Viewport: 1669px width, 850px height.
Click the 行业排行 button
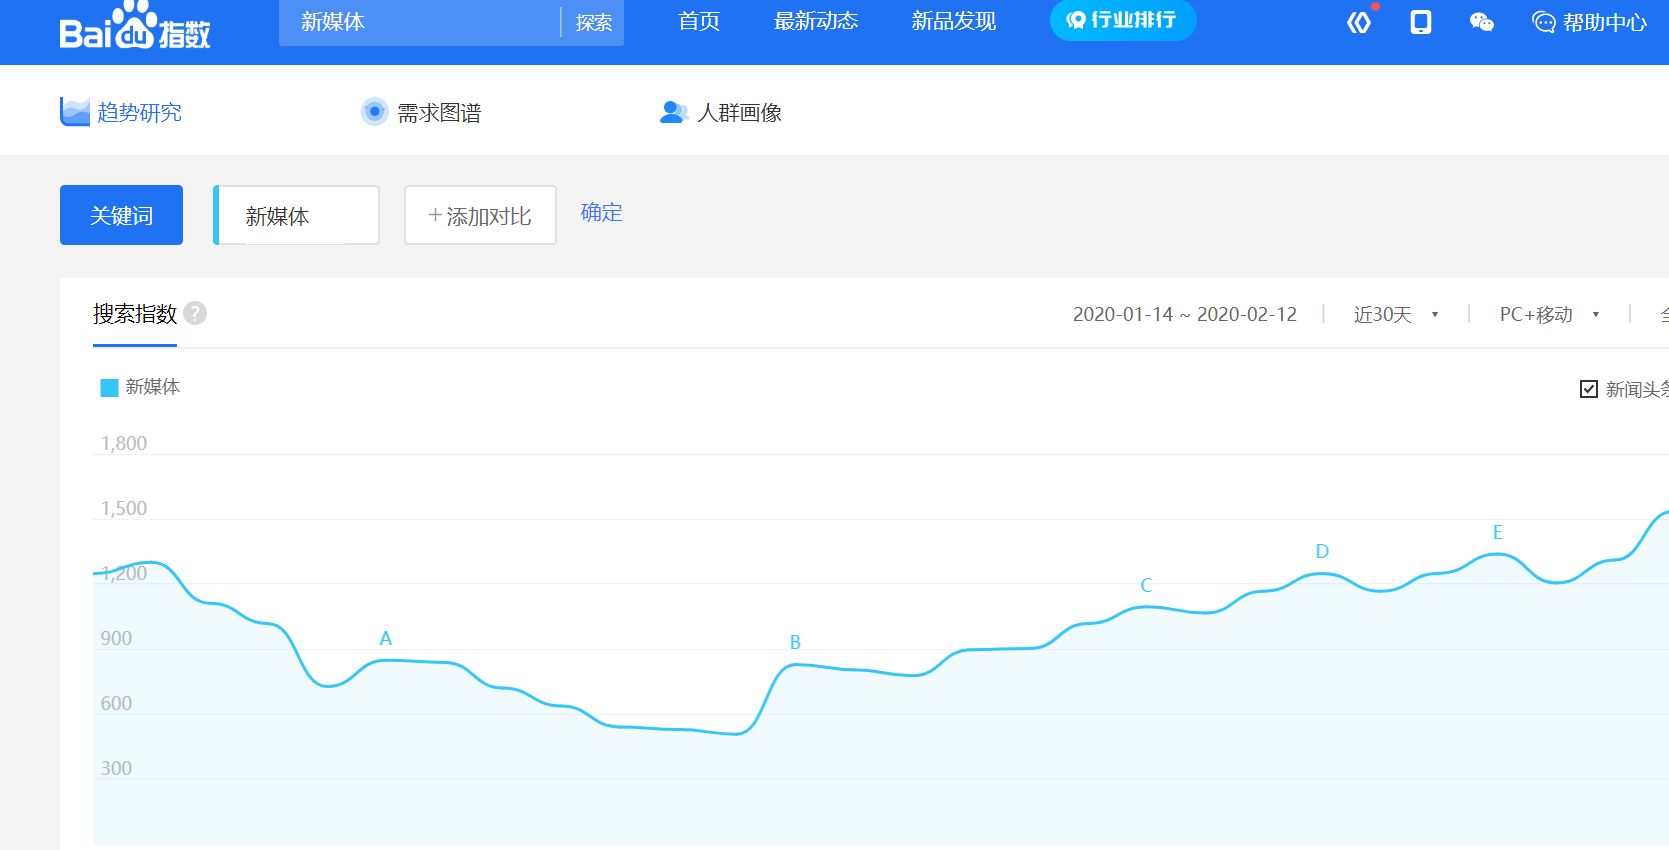(x=1122, y=21)
